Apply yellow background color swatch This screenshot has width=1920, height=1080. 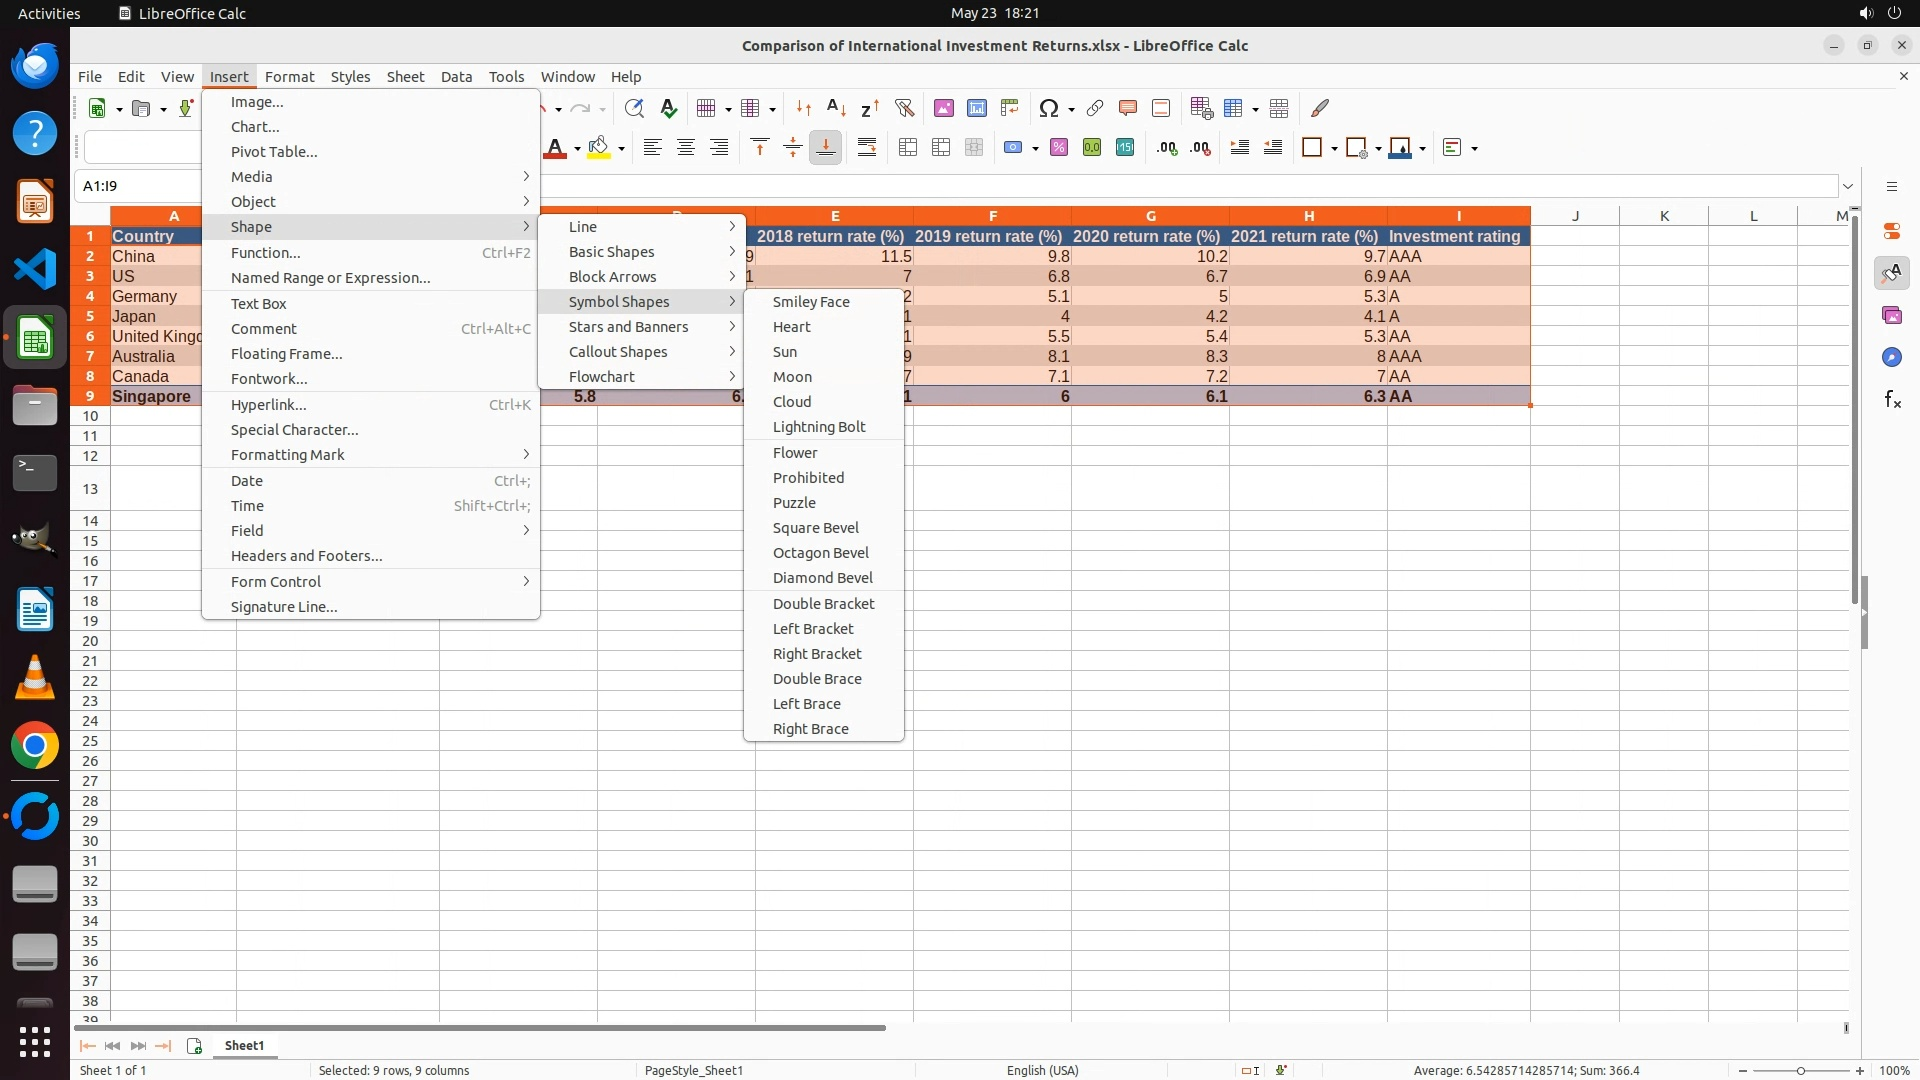click(599, 148)
